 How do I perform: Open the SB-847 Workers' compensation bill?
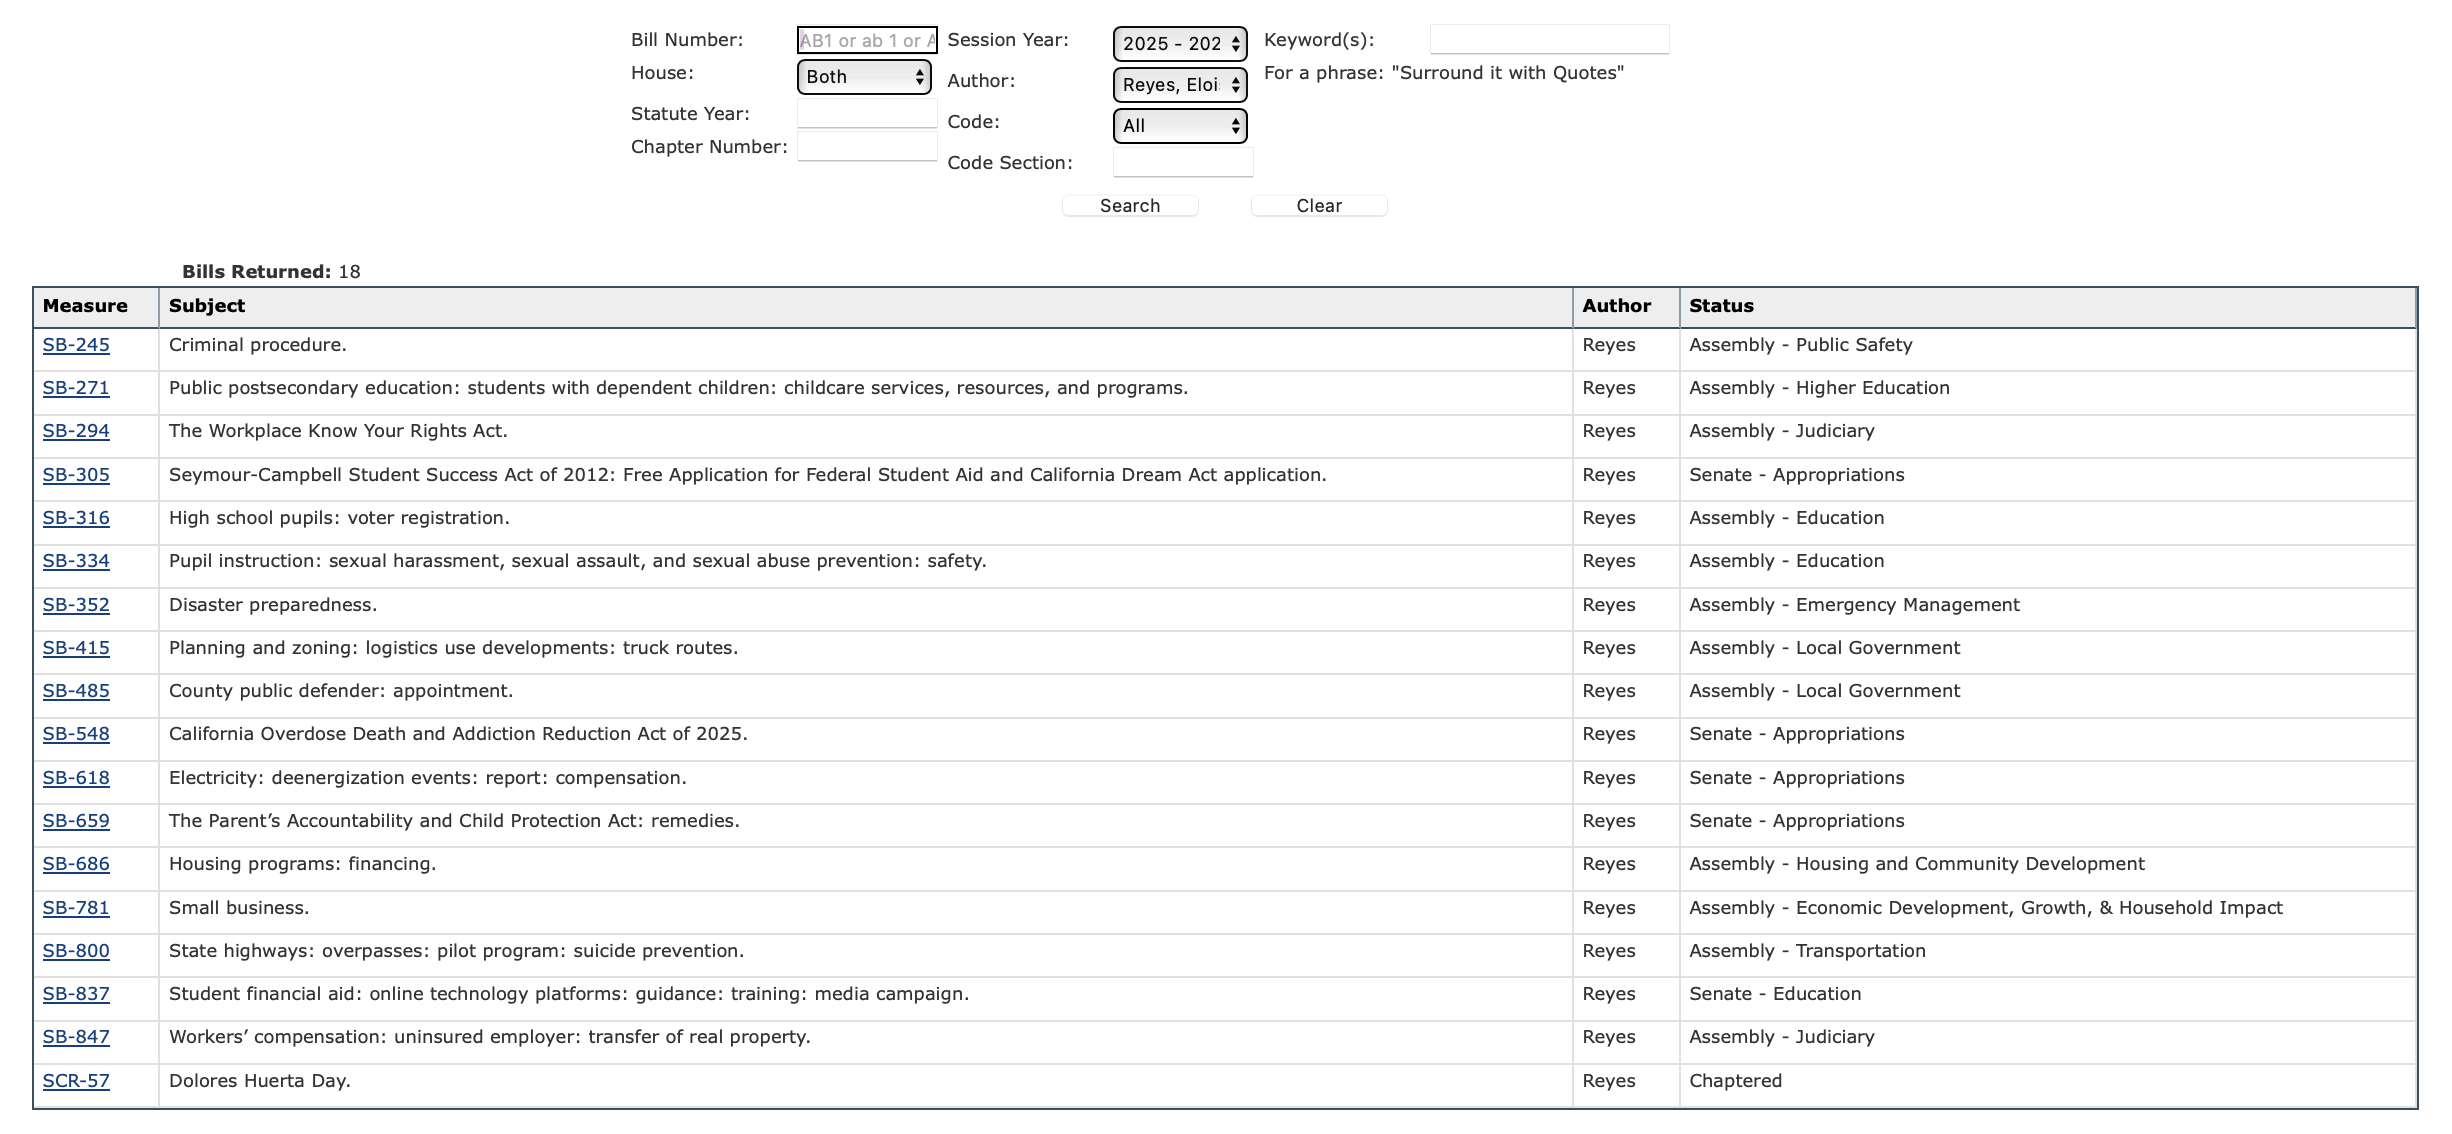coord(76,1037)
